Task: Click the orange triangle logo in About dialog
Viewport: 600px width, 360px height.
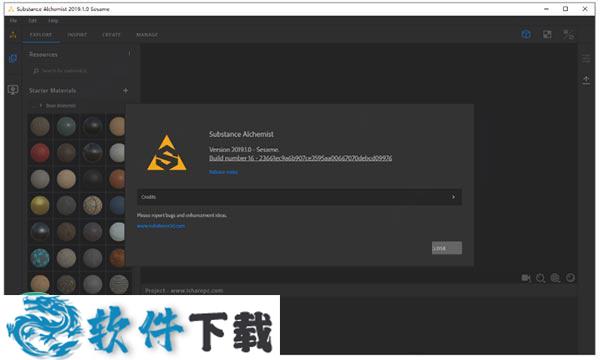Action: 167,153
